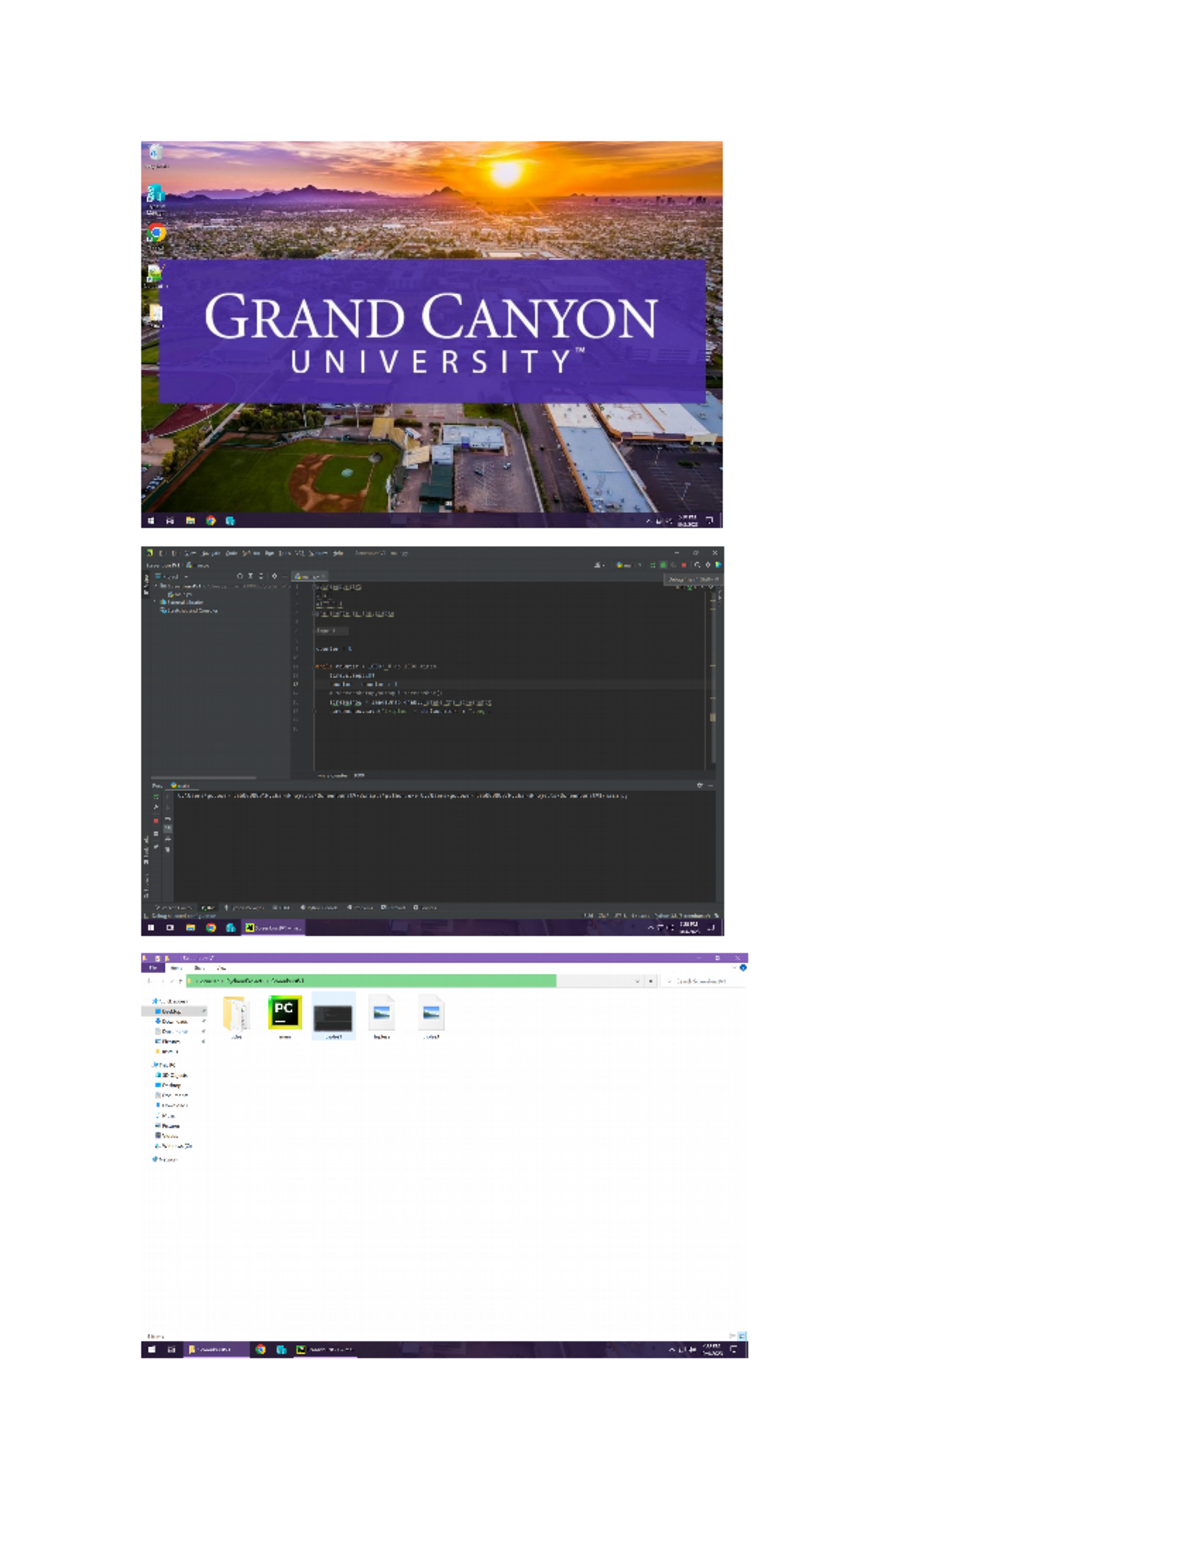Switch to the main editor tab in PyCharm
1200x1553 pixels.
coord(308,576)
